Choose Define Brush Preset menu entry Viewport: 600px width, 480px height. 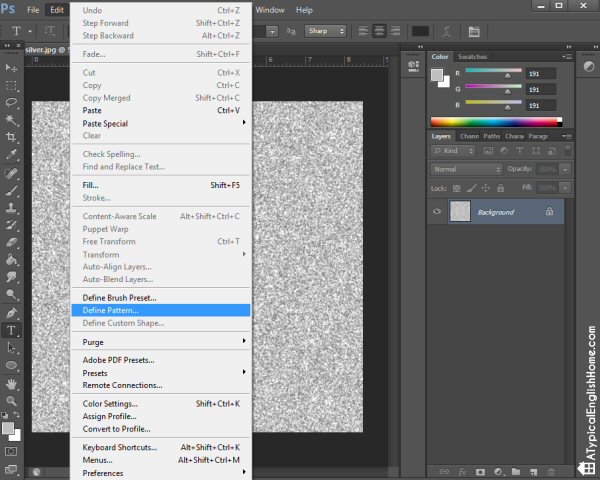(161, 297)
